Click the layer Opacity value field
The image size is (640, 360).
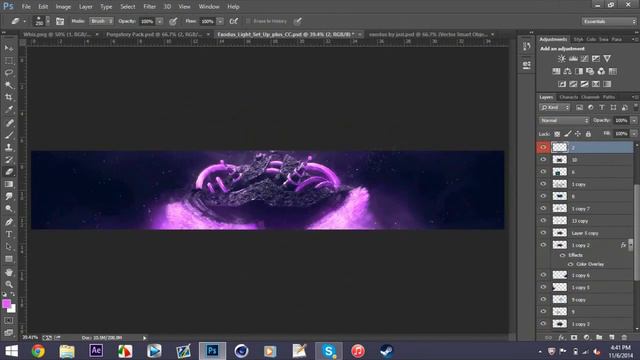(621, 120)
